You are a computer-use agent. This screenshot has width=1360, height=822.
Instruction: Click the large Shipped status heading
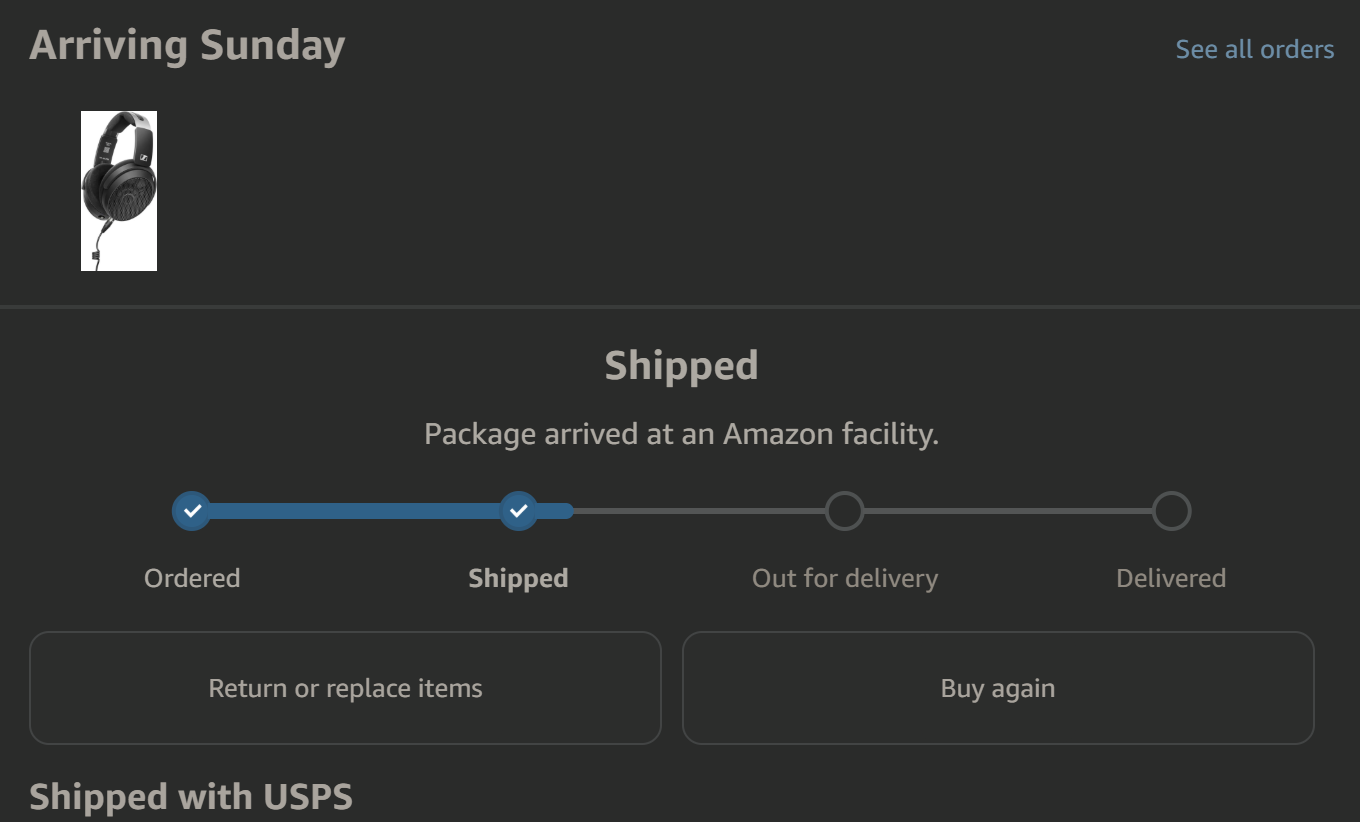(681, 365)
